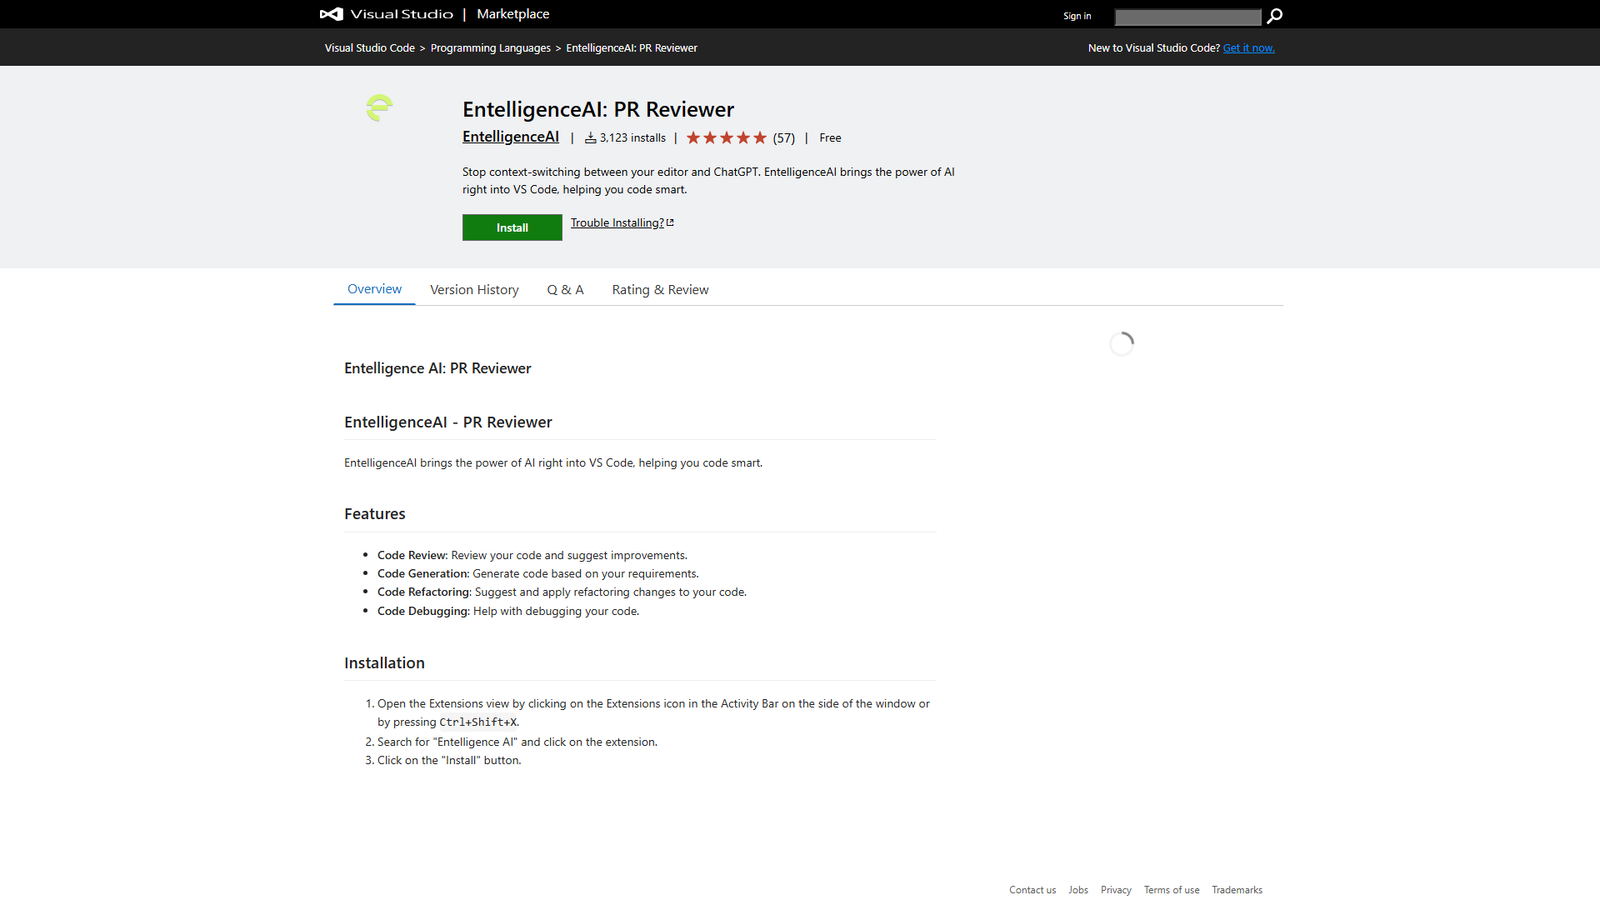
Task: Open the Rating & Review tab
Action: click(660, 289)
